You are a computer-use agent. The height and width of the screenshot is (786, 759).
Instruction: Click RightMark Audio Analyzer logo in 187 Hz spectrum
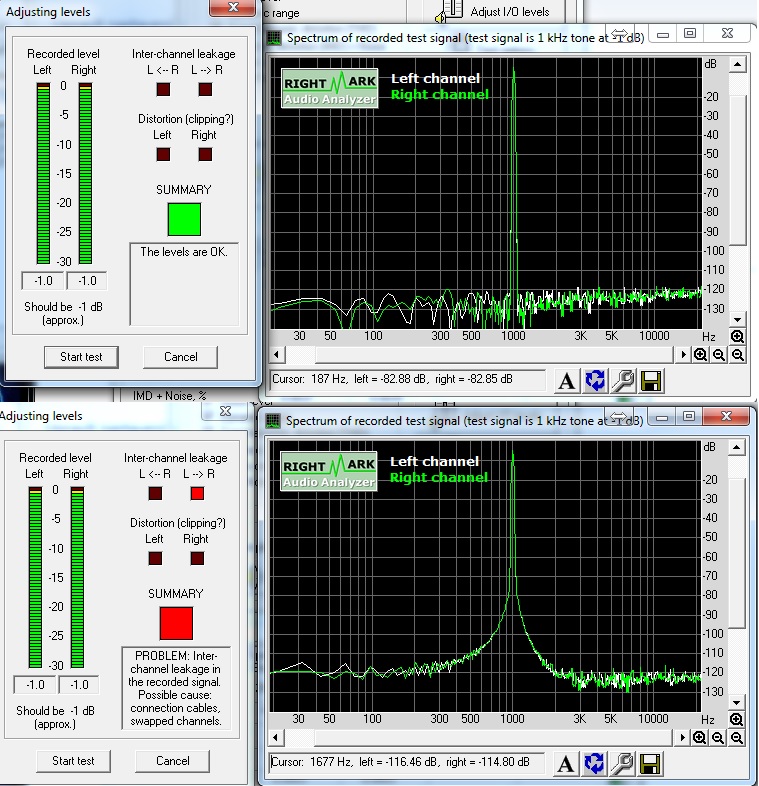pos(329,88)
